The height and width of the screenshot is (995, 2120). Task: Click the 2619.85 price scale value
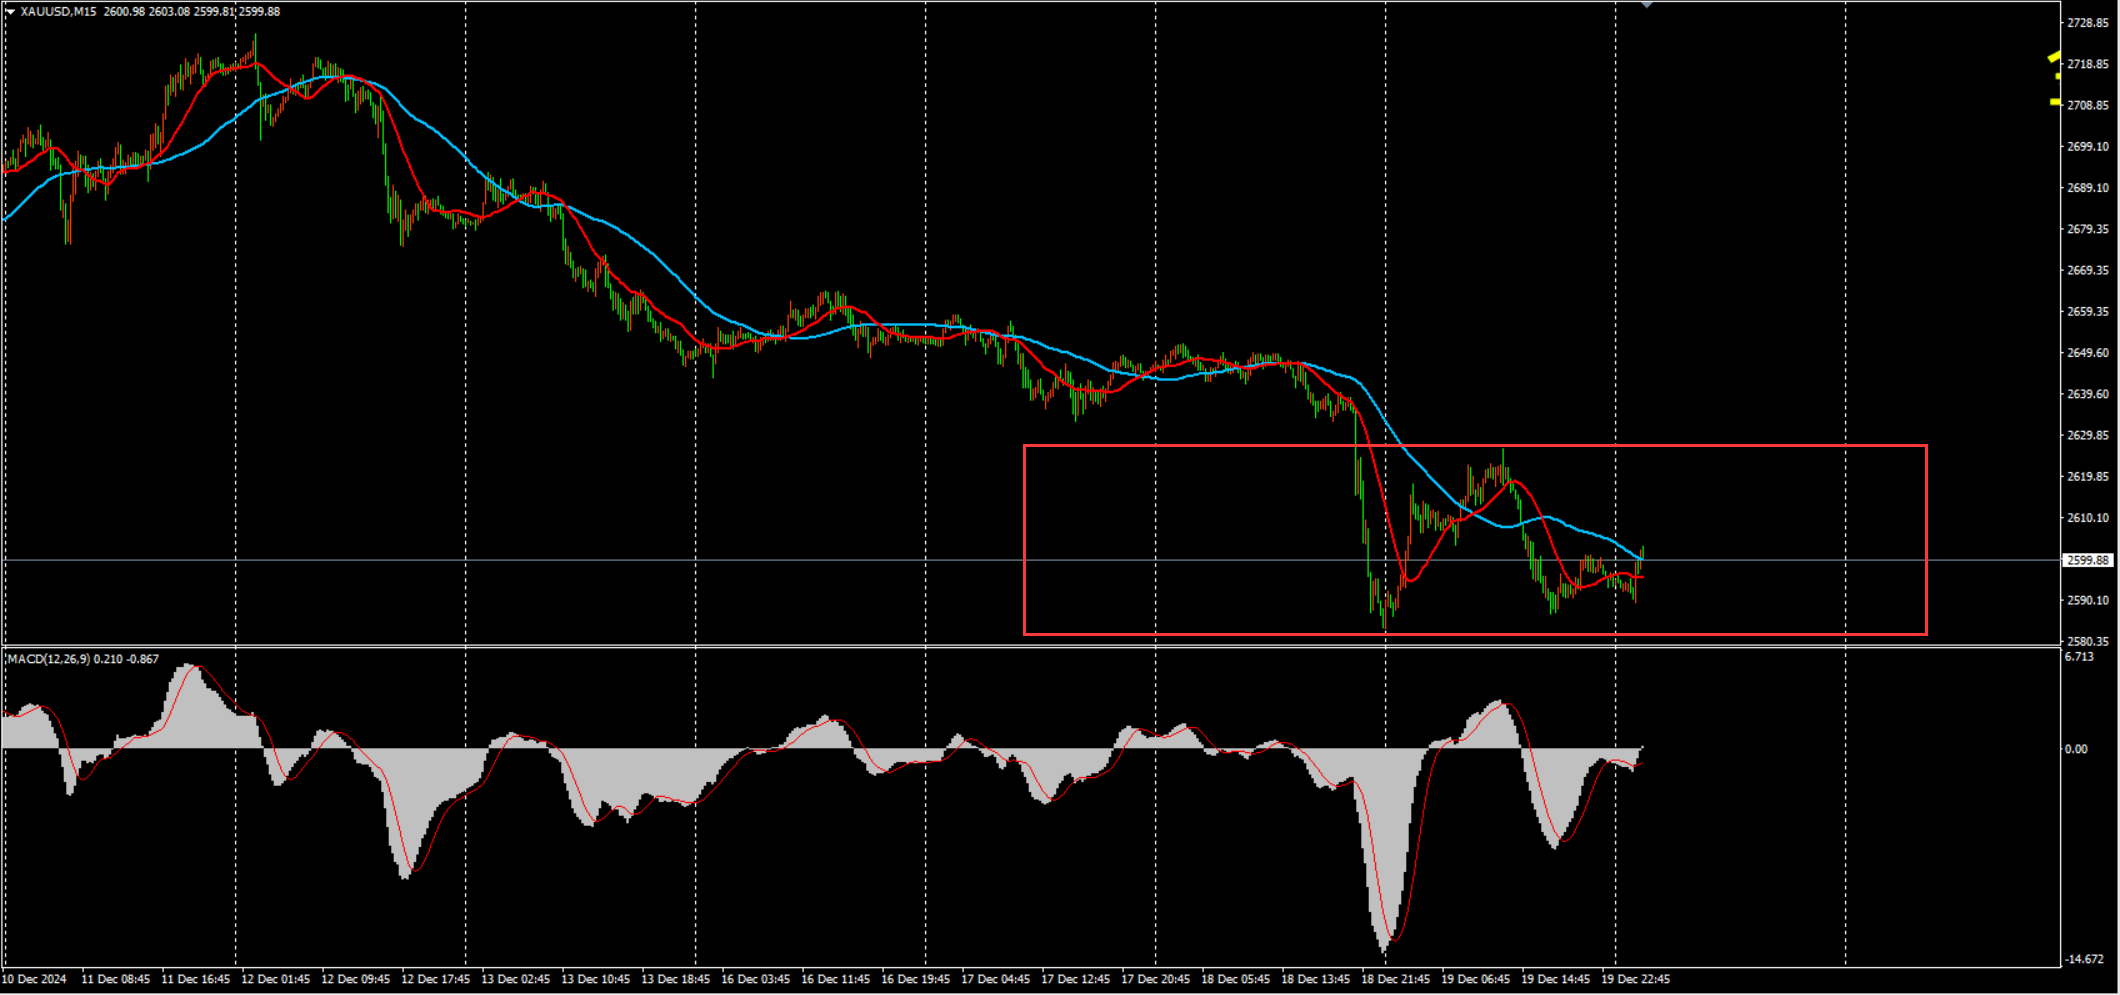click(x=2088, y=477)
